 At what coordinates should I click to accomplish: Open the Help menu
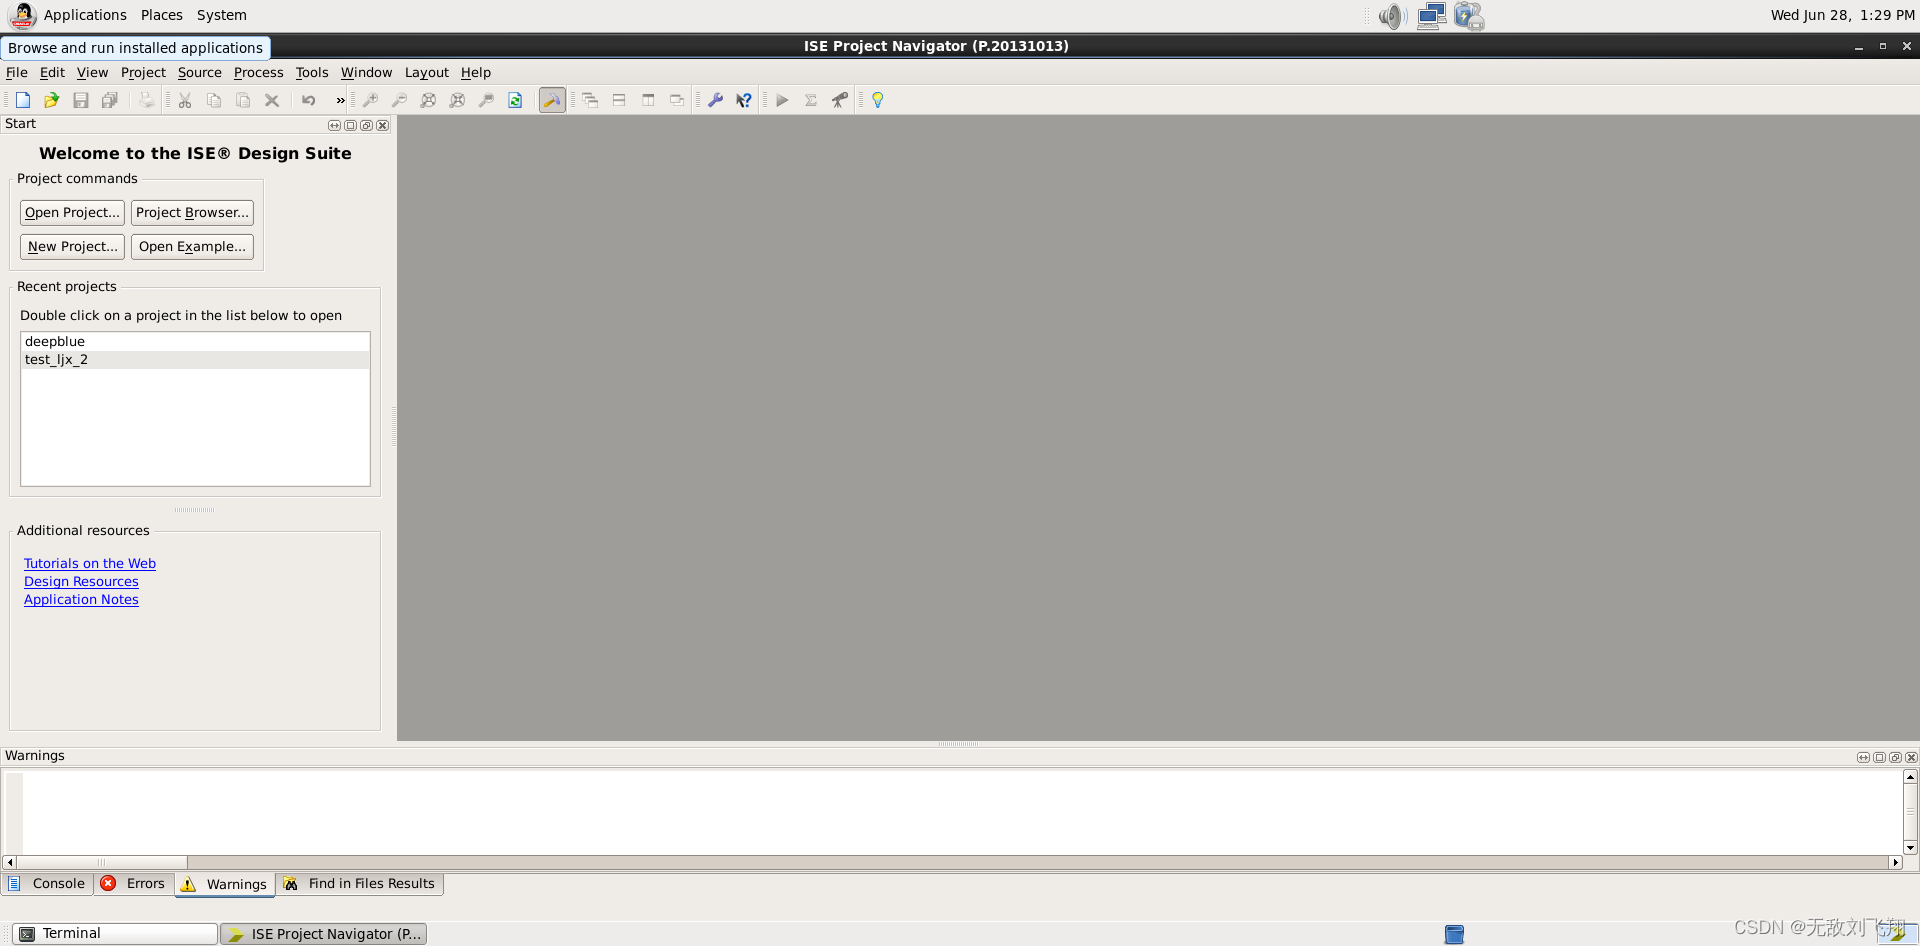pos(476,72)
